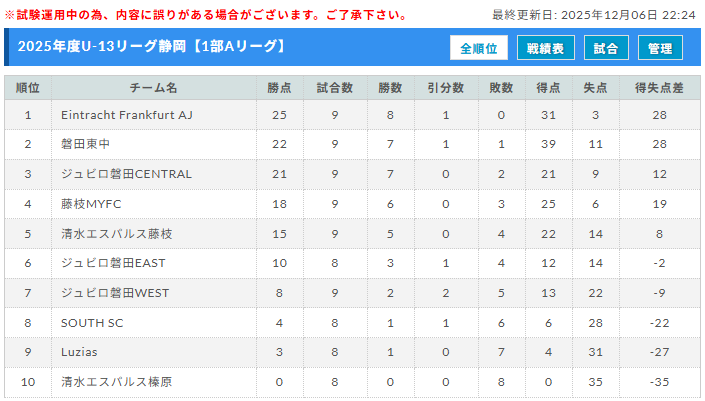
Task: Select the ジュビロ磐田WEST team name
Action: [x=113, y=293]
